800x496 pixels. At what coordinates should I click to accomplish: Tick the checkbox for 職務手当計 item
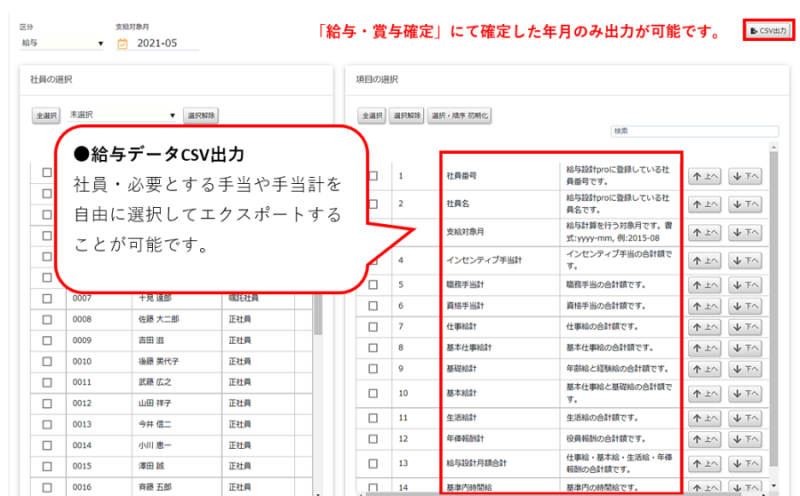(x=372, y=285)
